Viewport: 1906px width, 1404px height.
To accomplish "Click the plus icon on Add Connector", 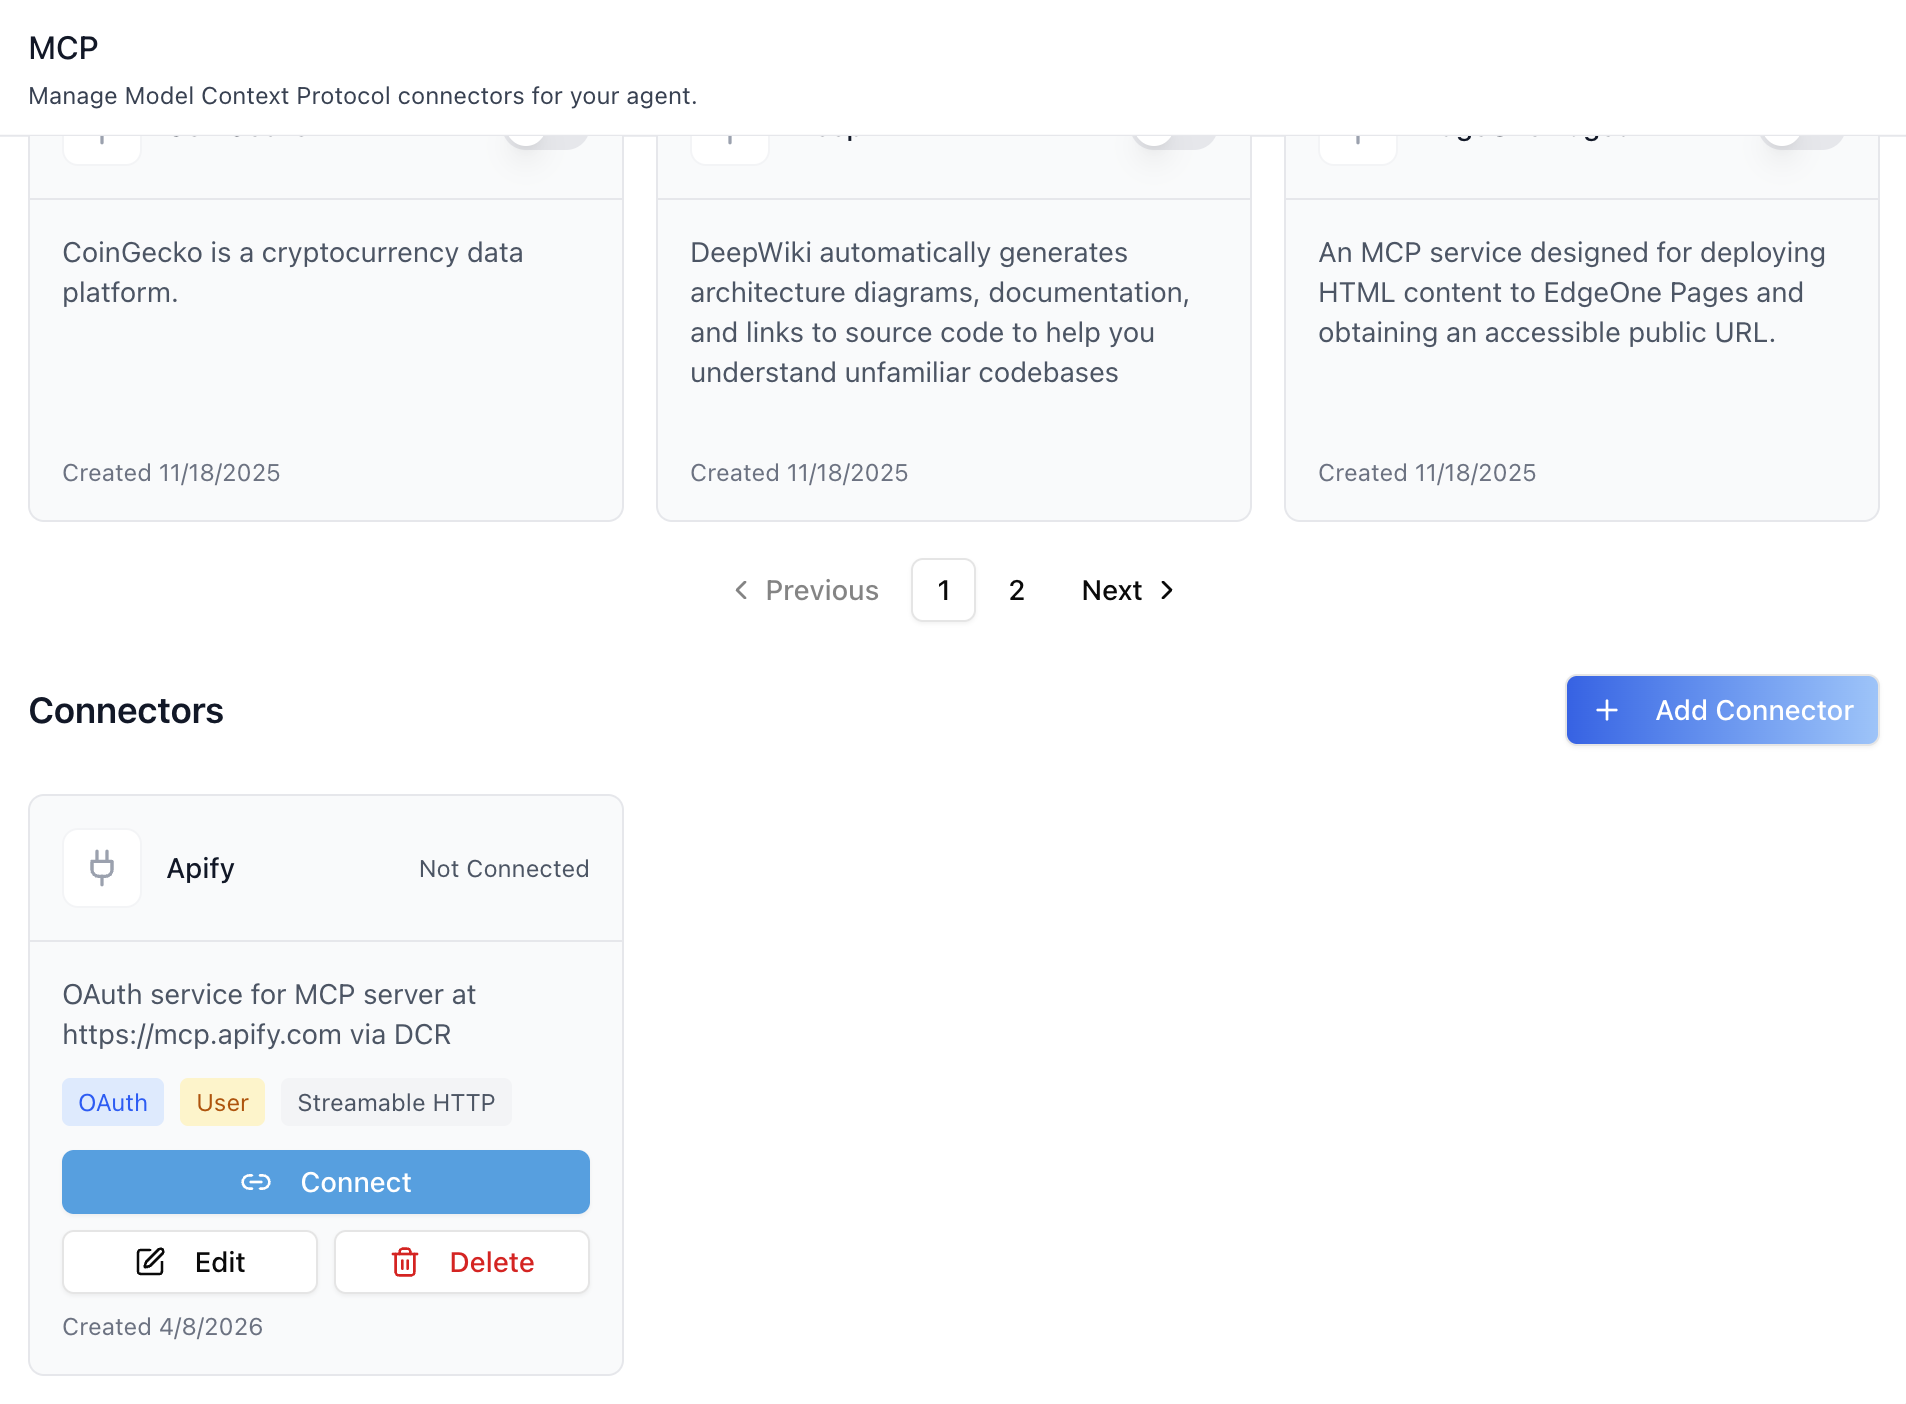I will tap(1607, 710).
